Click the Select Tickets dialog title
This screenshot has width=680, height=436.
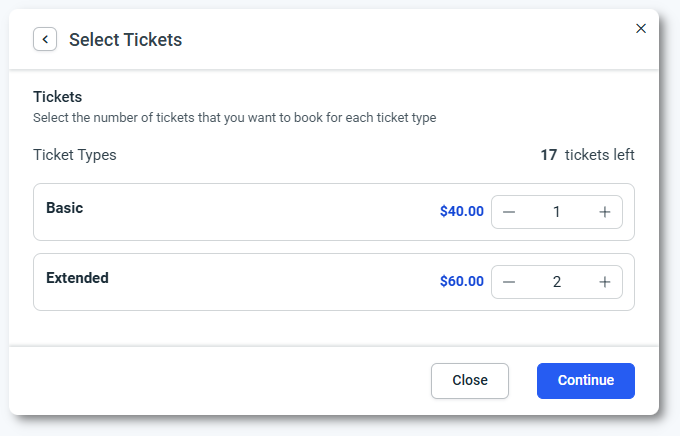pos(125,40)
